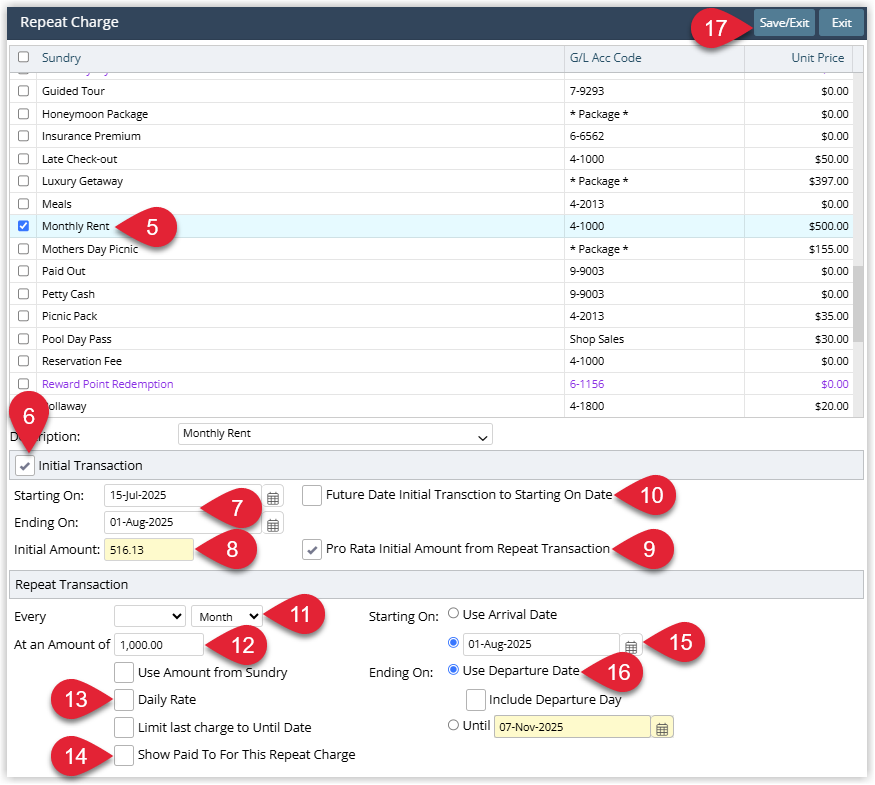Select the Honeymoon Package row
This screenshot has height=785, width=875.
point(431,114)
